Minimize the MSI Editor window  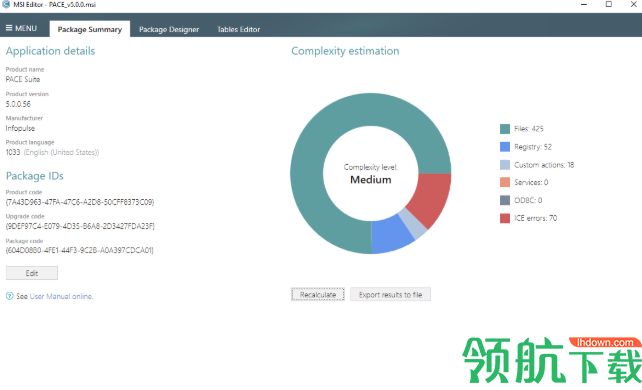pos(584,4)
